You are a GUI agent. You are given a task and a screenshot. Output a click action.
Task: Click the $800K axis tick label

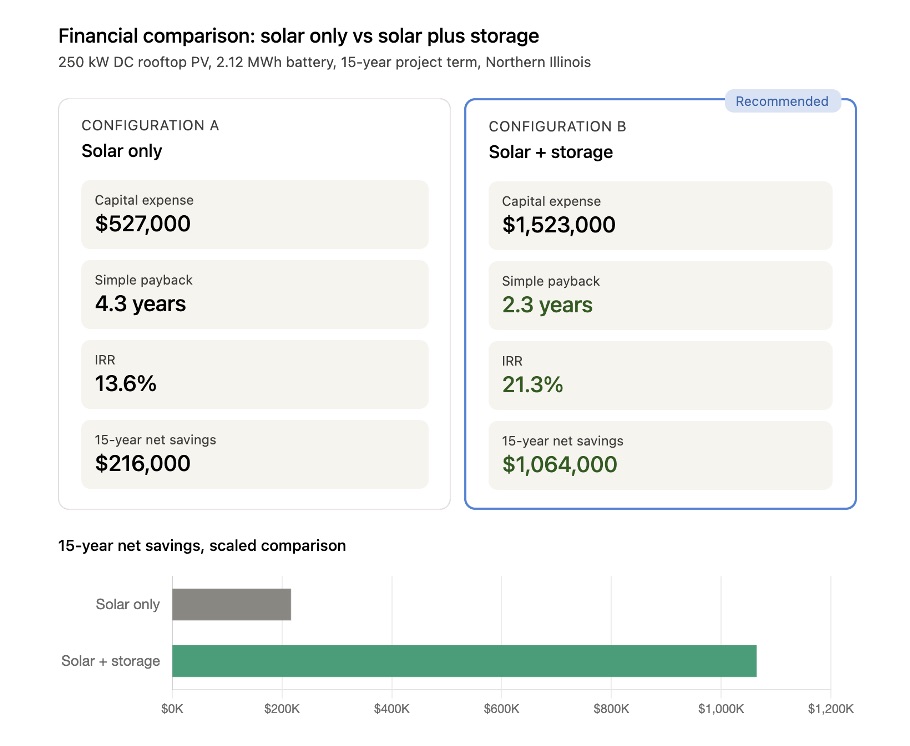(x=611, y=709)
